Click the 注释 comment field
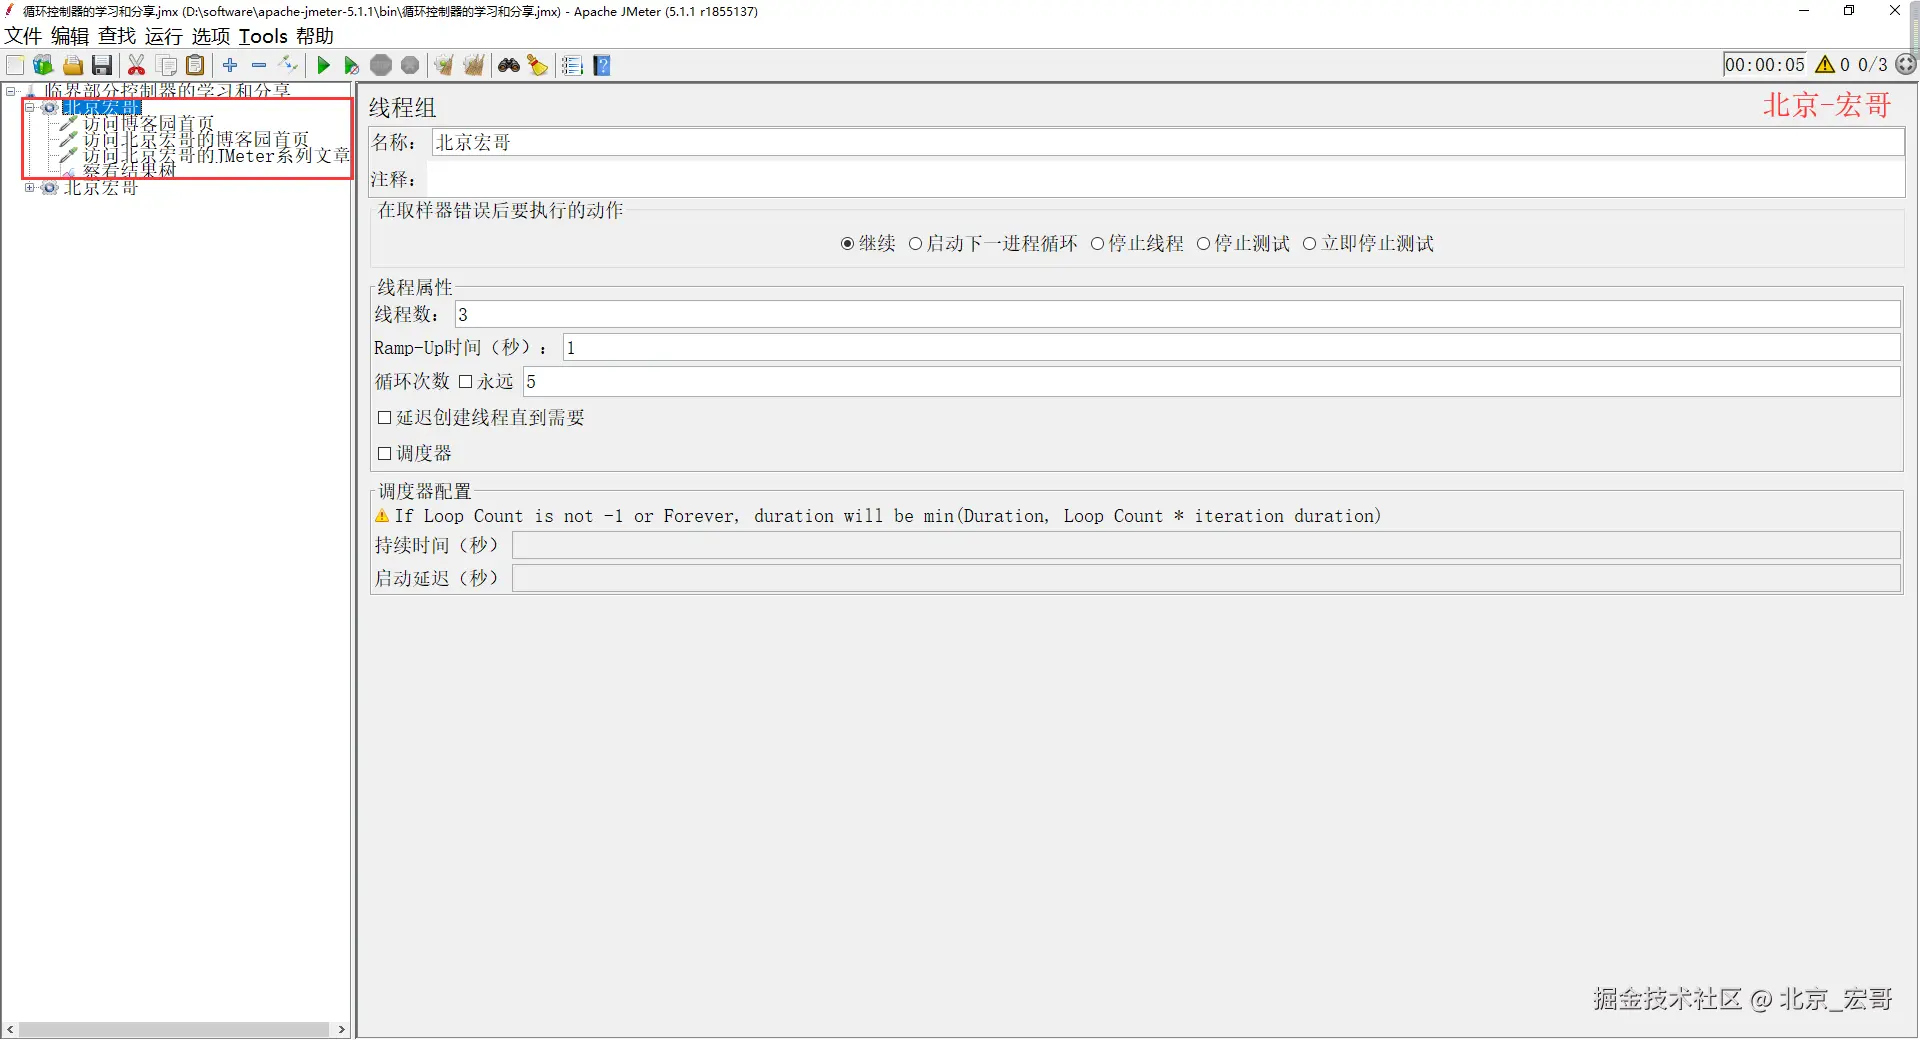The height and width of the screenshot is (1040, 1920). pyautogui.click(x=1165, y=180)
